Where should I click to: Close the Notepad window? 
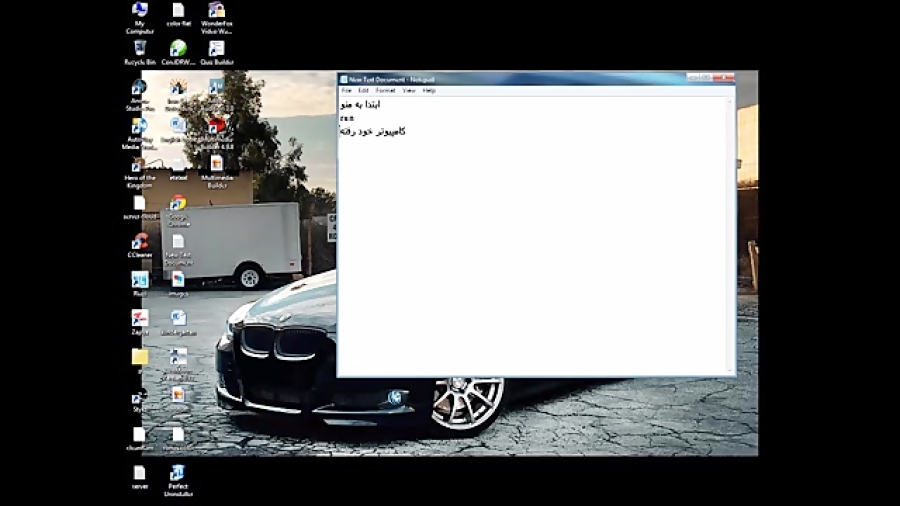click(x=724, y=77)
